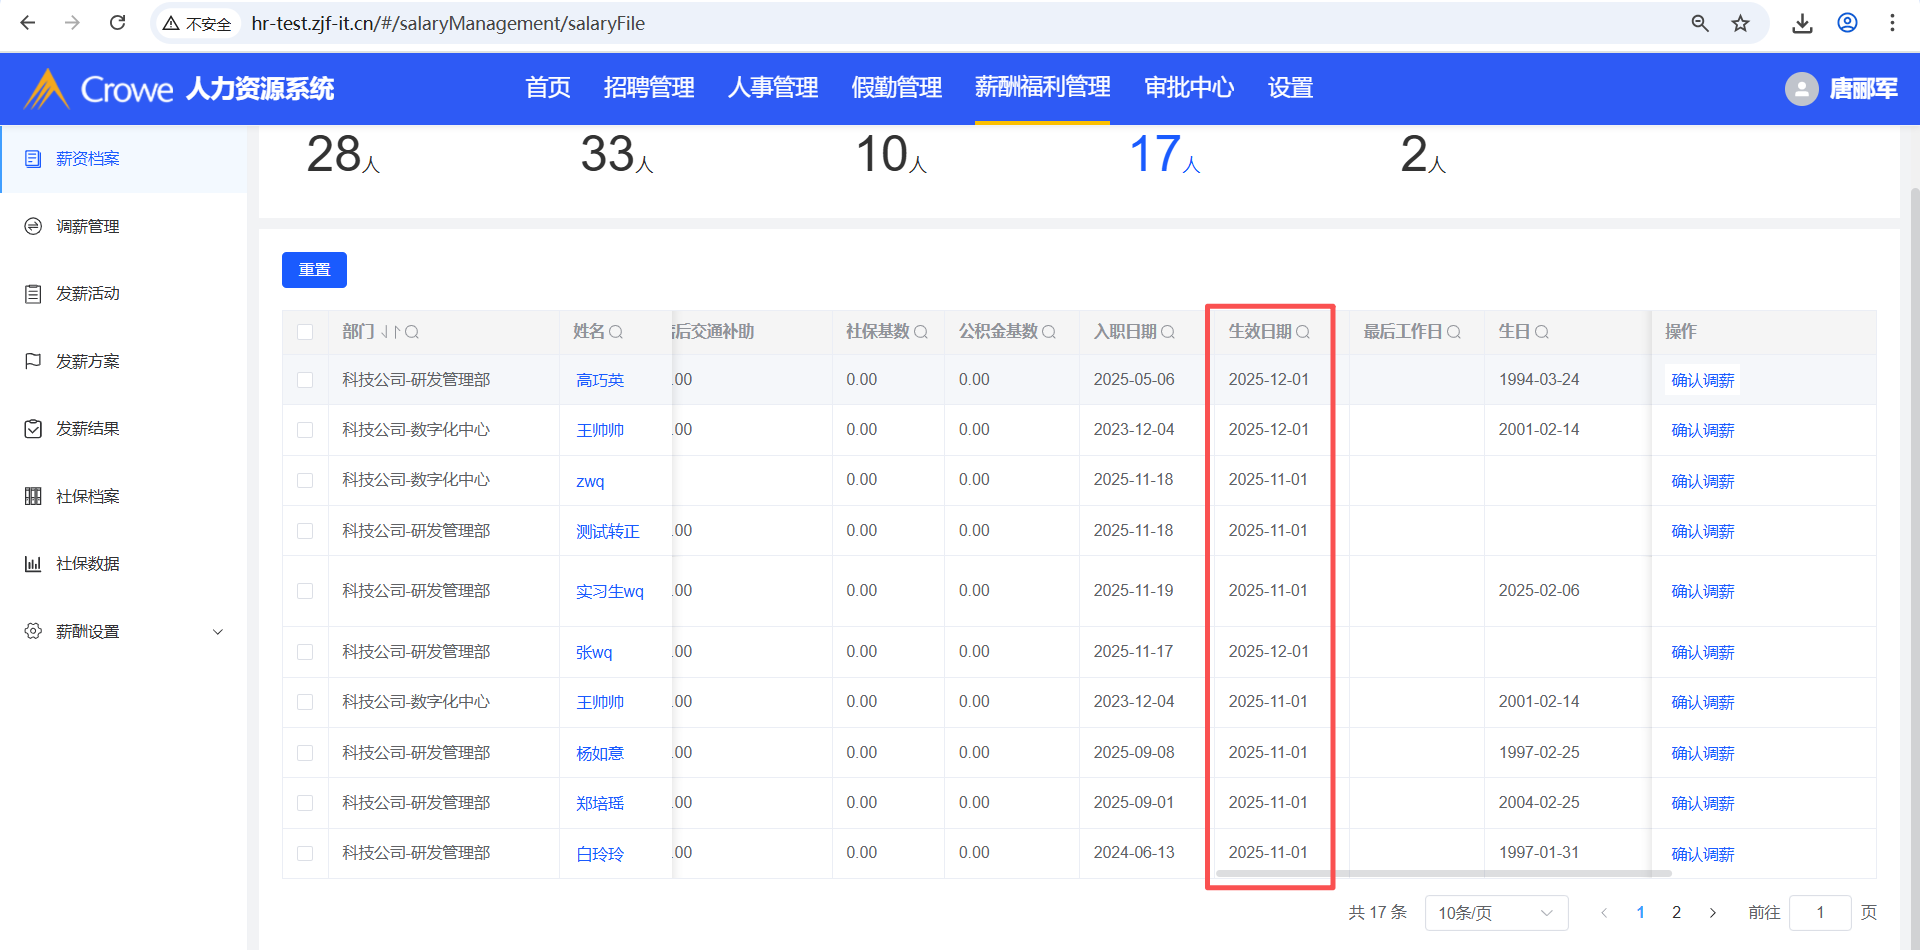
Task: Click search icon beside 生效日期 header
Action: pyautogui.click(x=1303, y=332)
